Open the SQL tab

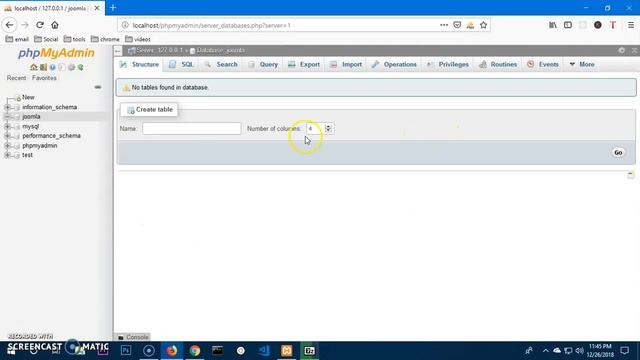(x=182, y=64)
